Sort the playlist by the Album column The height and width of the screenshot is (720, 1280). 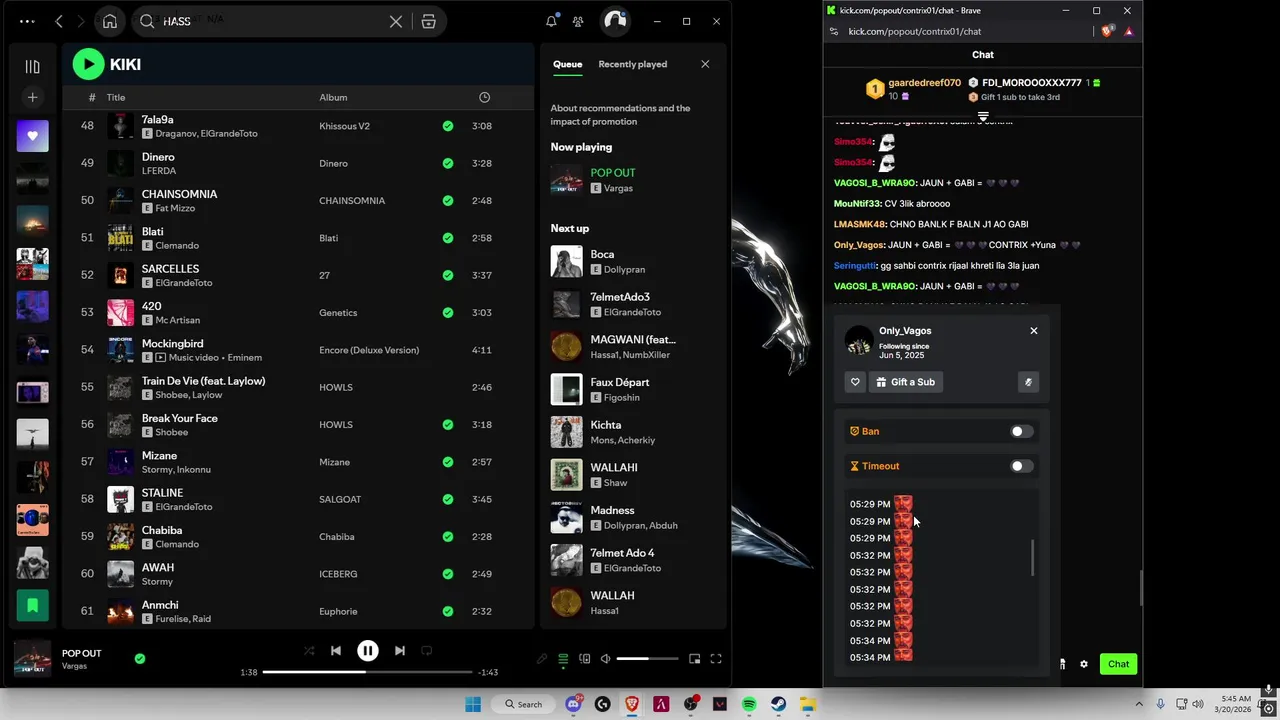(333, 97)
